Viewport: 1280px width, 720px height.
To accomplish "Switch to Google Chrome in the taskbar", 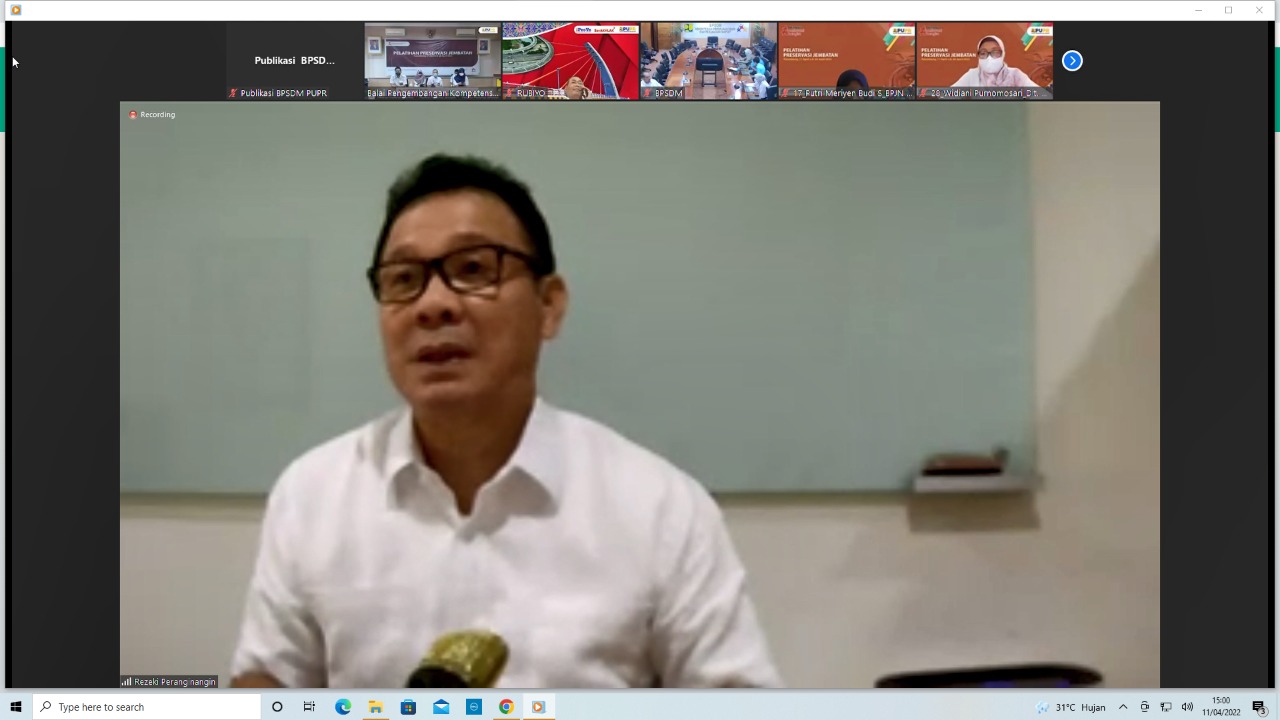I will coord(506,707).
